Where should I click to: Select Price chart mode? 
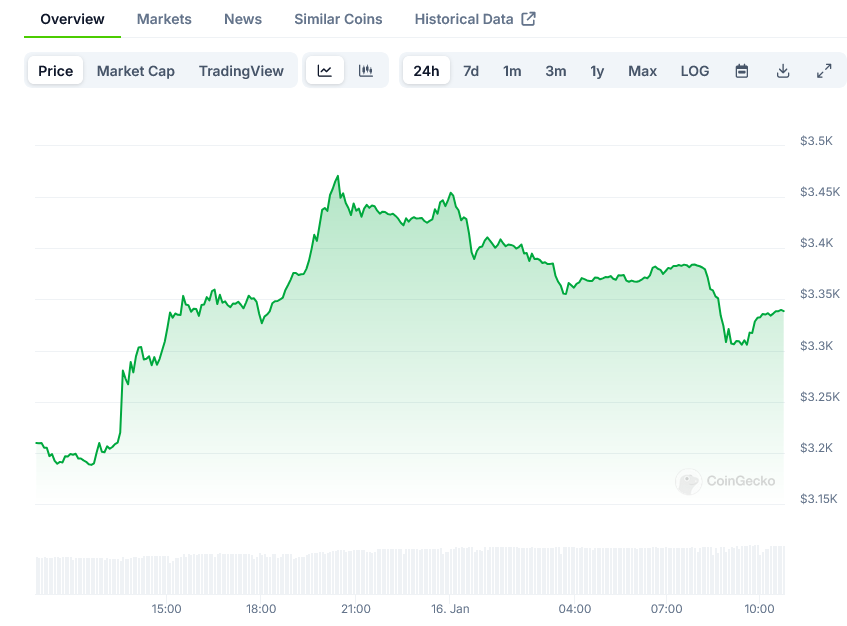pos(56,71)
